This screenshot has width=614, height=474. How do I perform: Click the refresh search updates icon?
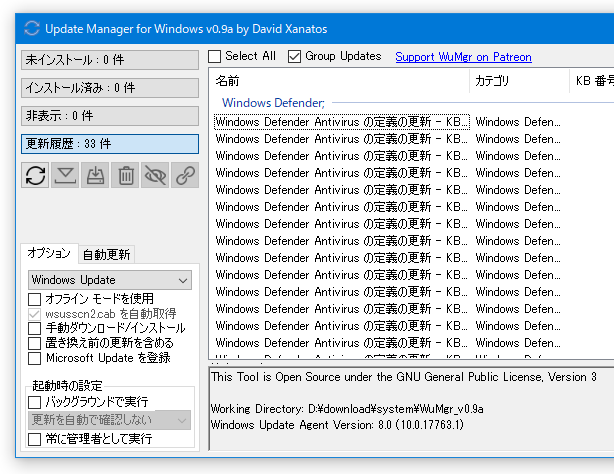pyautogui.click(x=35, y=175)
